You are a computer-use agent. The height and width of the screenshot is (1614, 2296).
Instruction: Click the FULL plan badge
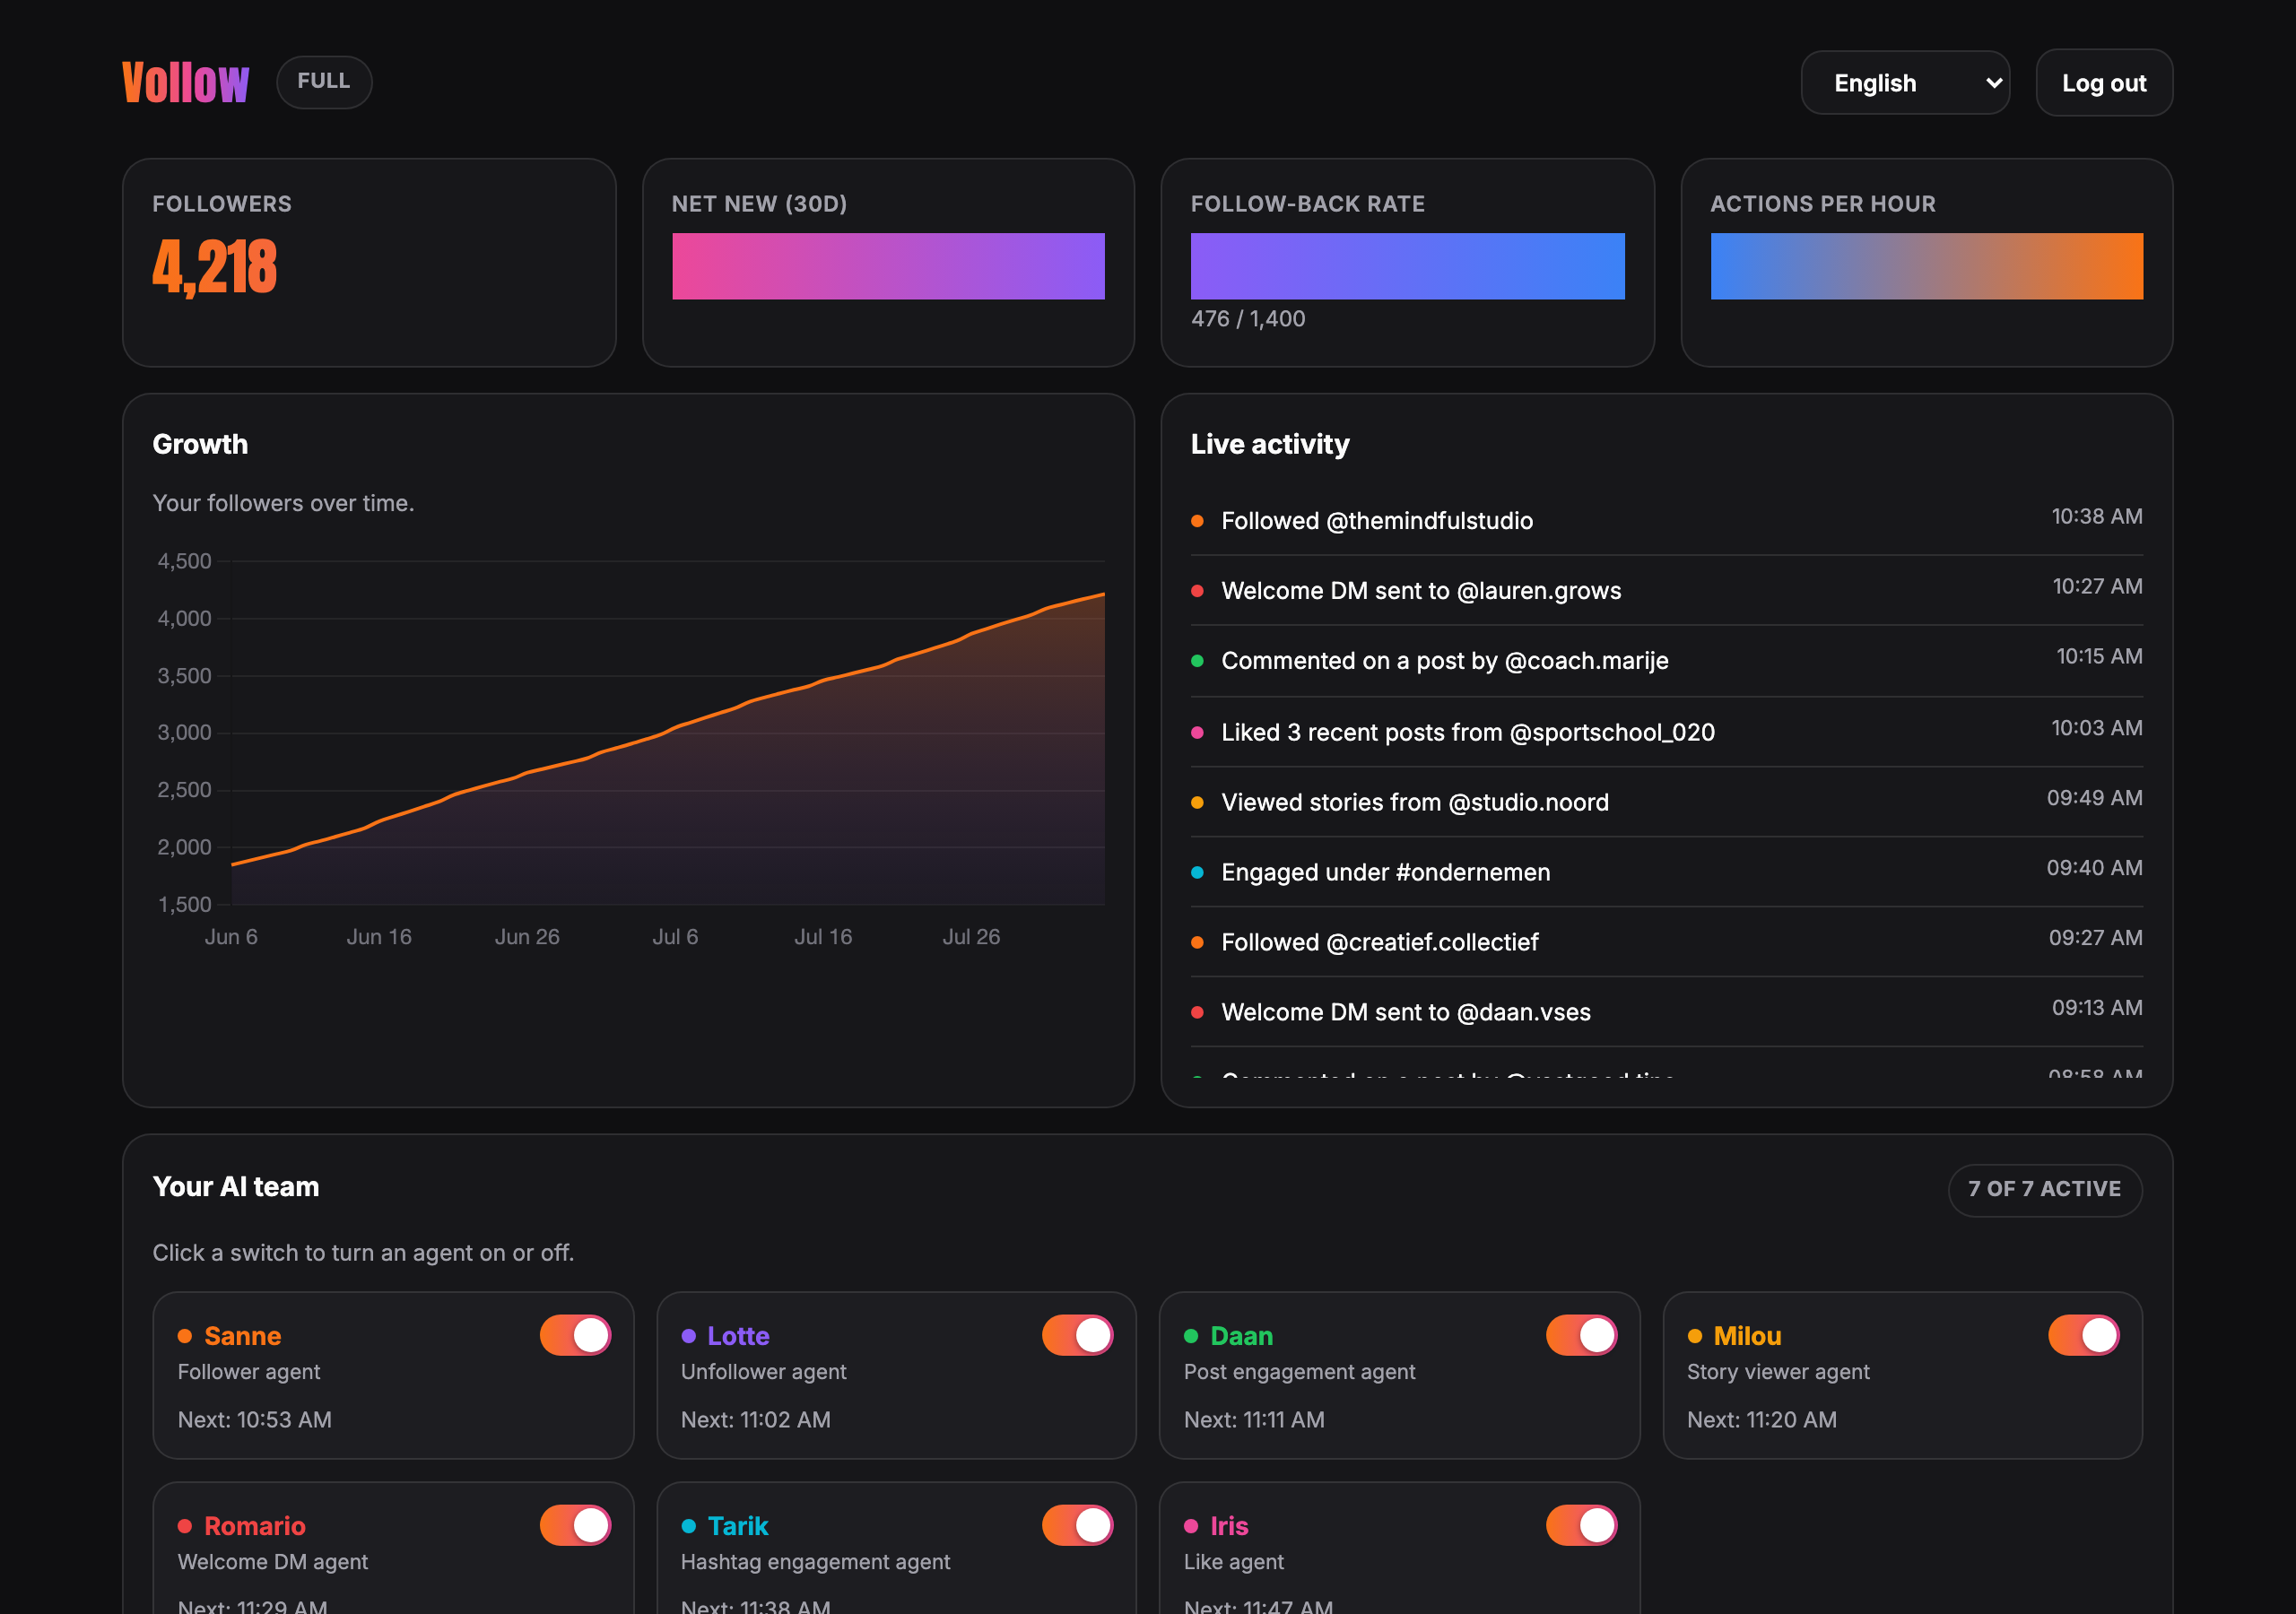[324, 82]
